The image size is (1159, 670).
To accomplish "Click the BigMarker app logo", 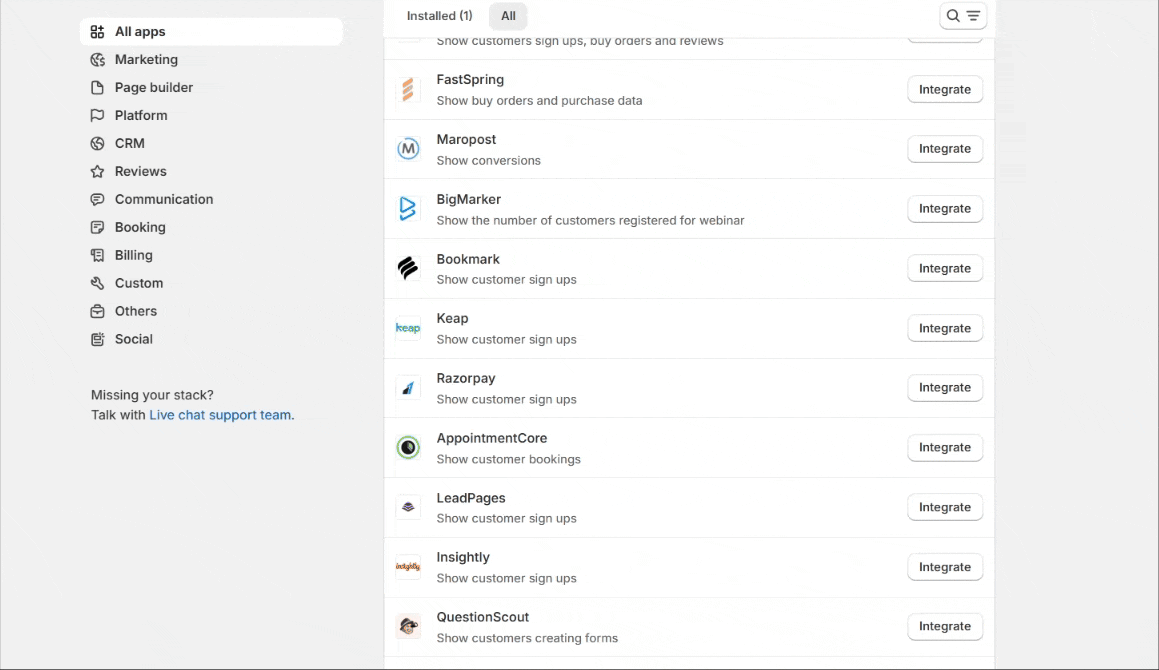I will click(408, 209).
